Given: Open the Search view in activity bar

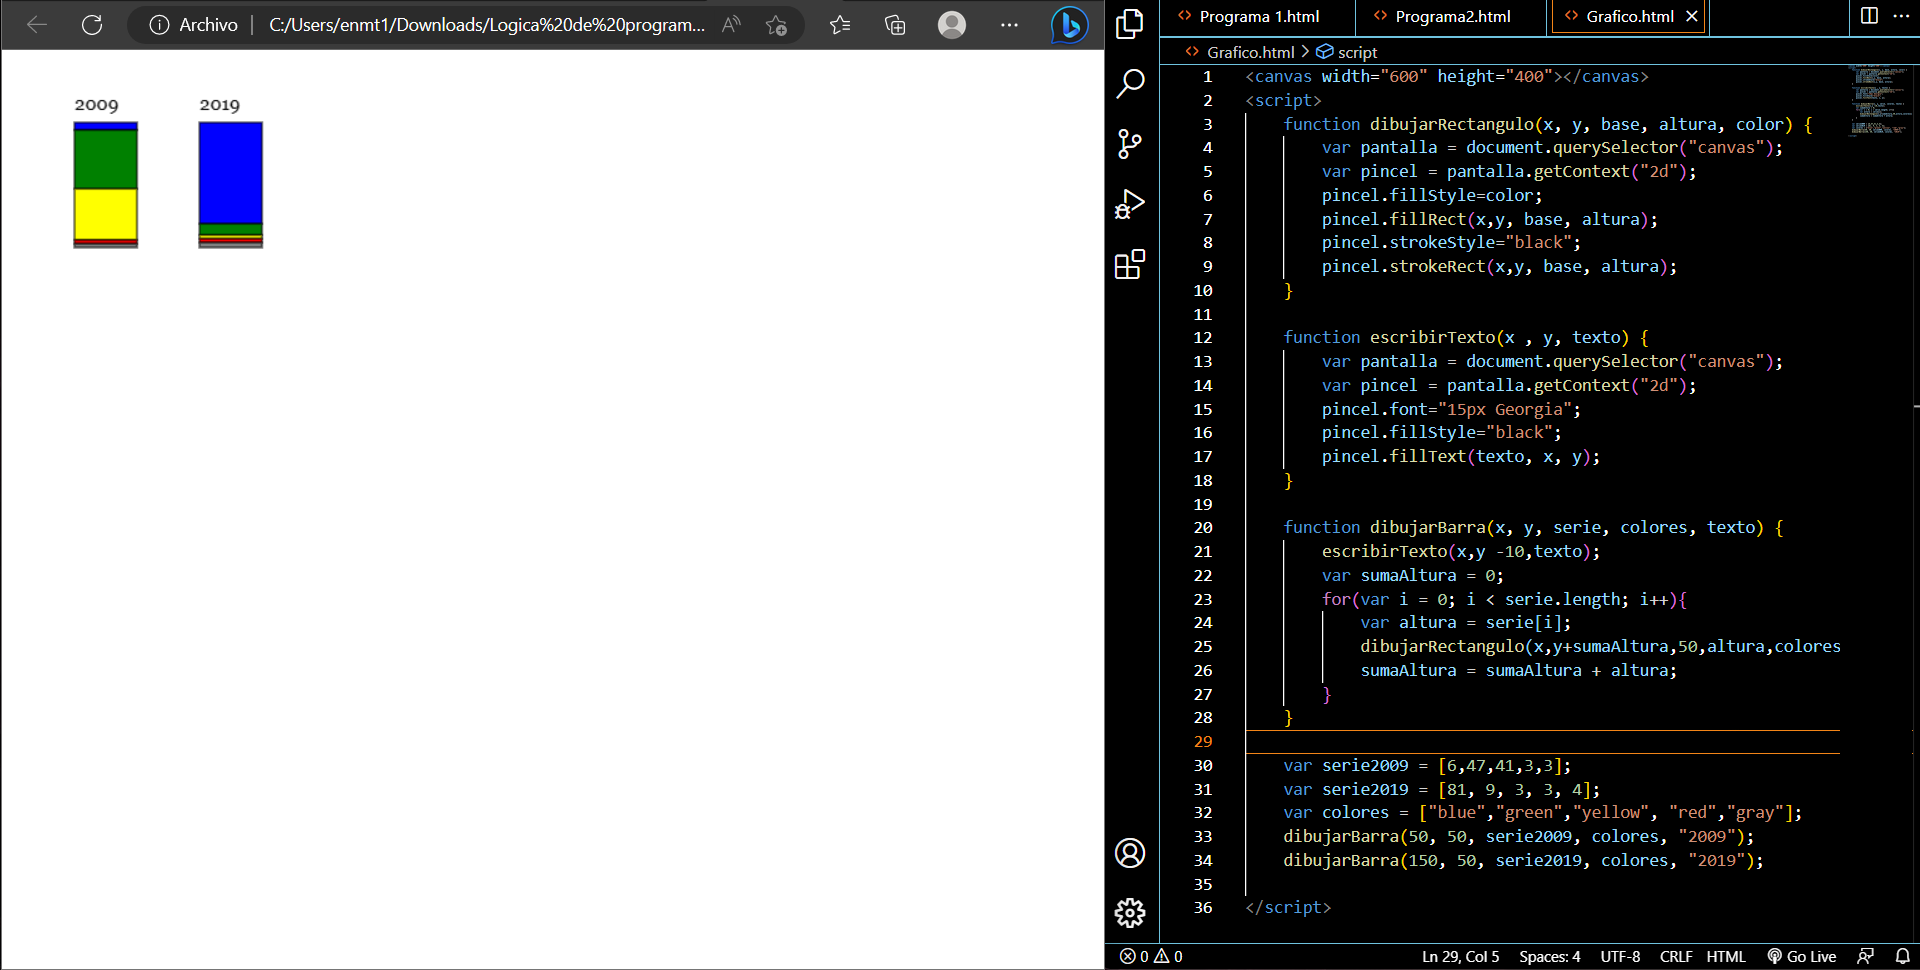Looking at the screenshot, I should pyautogui.click(x=1130, y=84).
